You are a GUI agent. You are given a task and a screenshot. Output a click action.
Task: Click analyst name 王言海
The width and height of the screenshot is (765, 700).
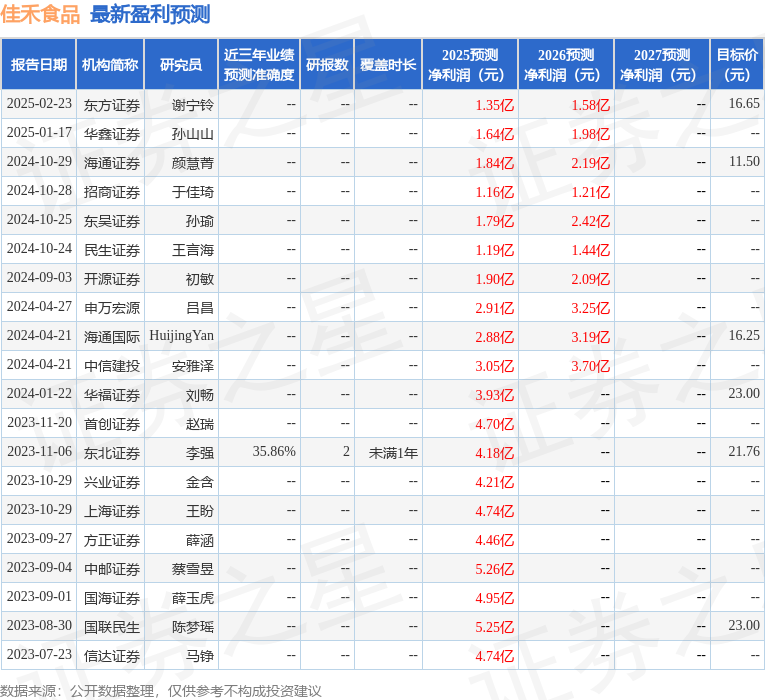point(193,250)
